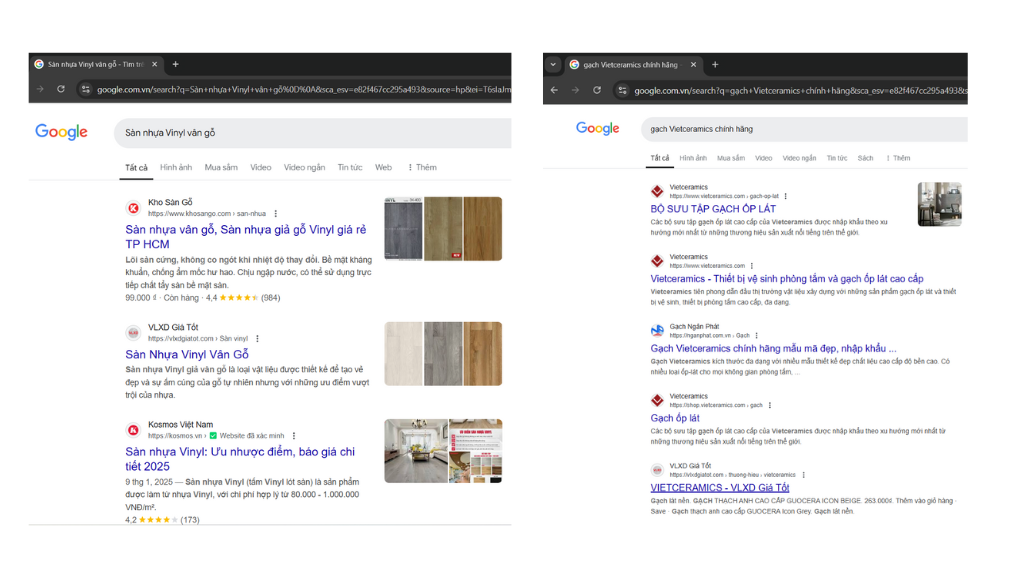This screenshot has width=1024, height=584.
Task: Open 'VIETCERAMICS - VLXD Giá Tốt' link
Action: (x=720, y=488)
